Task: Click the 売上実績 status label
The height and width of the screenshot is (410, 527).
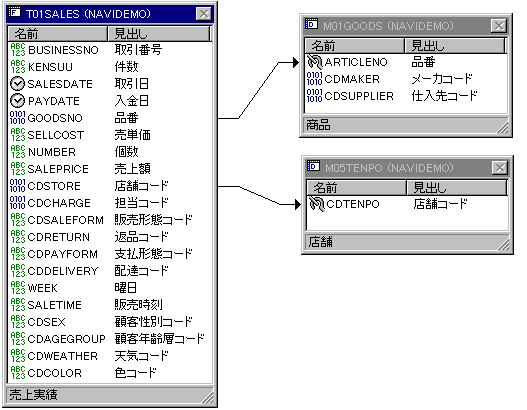Action: tap(33, 395)
